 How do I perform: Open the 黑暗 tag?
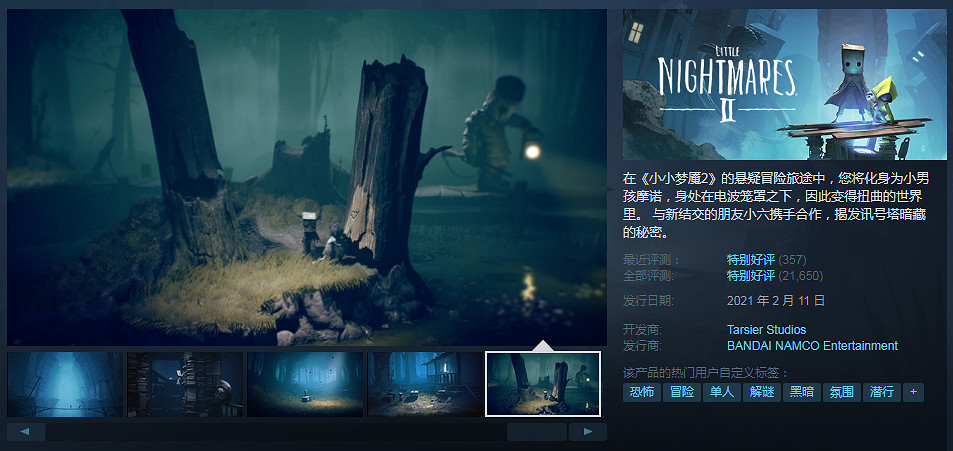802,392
